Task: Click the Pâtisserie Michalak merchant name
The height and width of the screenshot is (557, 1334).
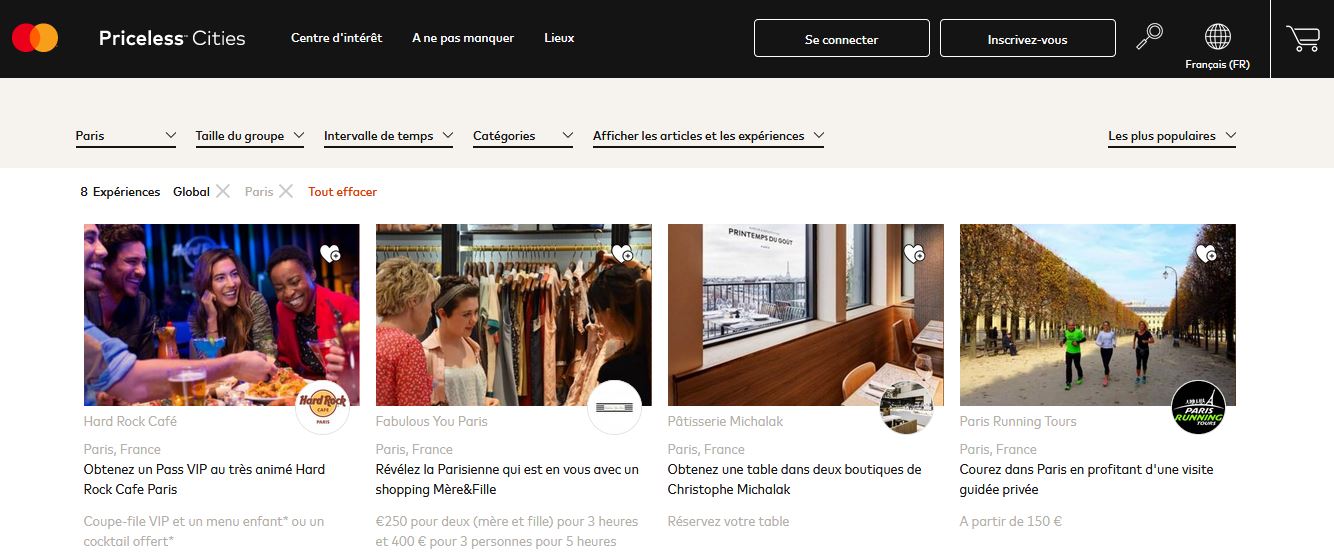Action: (726, 421)
